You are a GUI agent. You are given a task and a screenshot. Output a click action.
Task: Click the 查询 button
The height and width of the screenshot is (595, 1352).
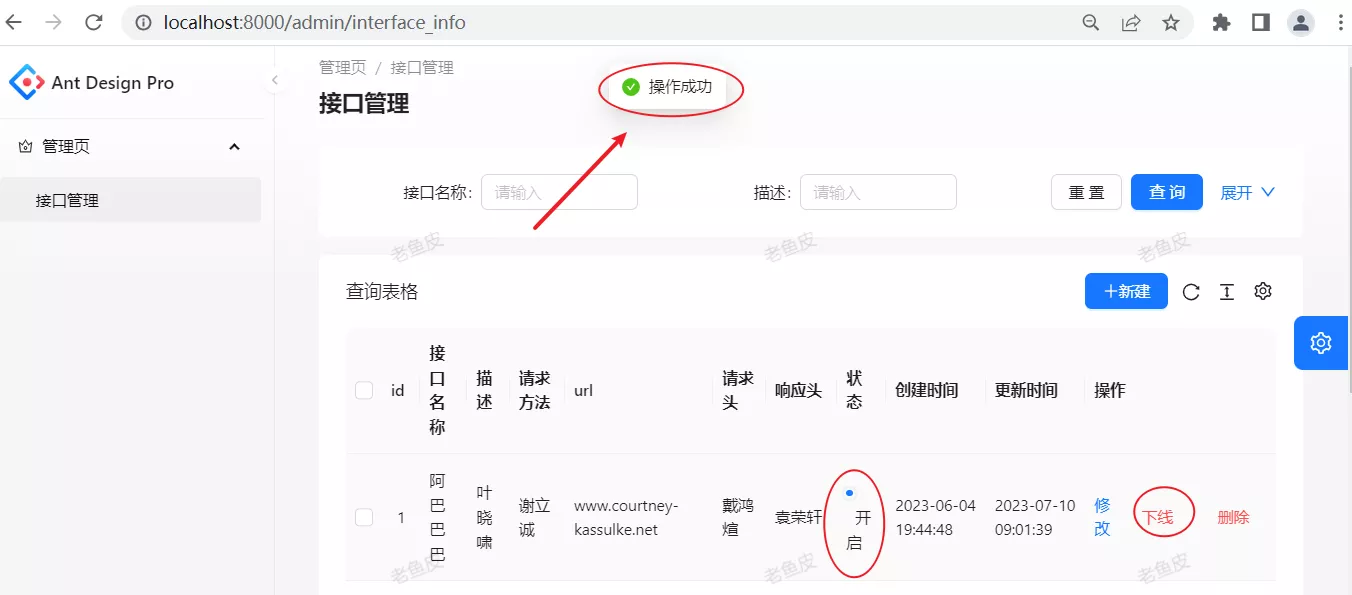(x=1167, y=192)
